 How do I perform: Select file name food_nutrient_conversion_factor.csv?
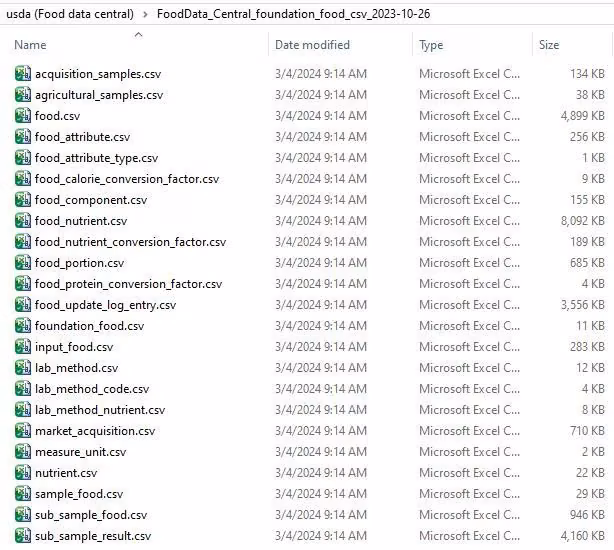pos(130,242)
